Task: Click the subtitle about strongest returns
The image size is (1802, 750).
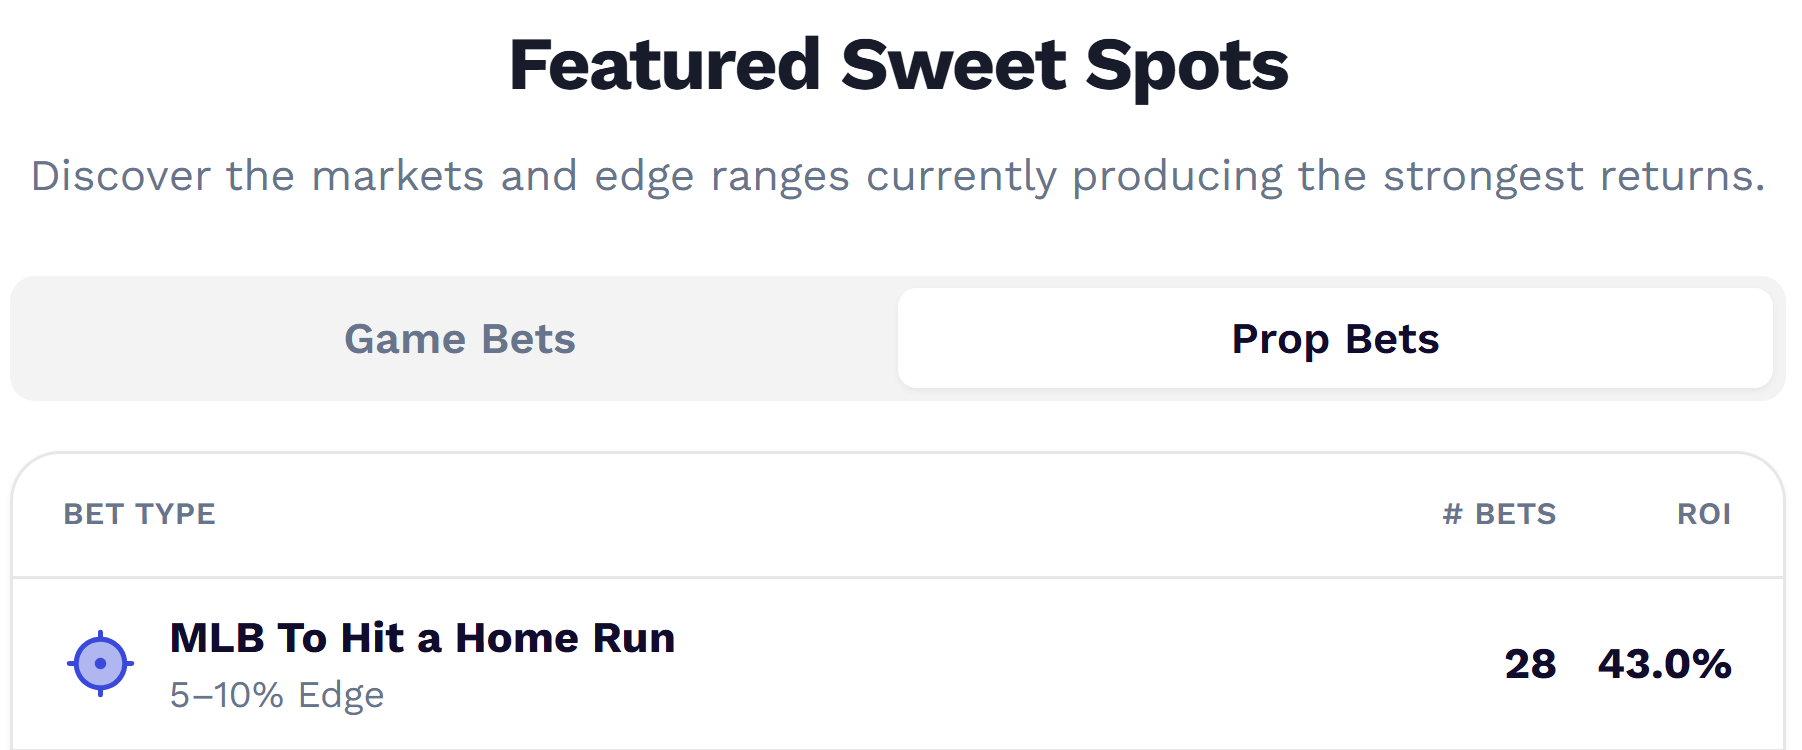Action: point(898,177)
